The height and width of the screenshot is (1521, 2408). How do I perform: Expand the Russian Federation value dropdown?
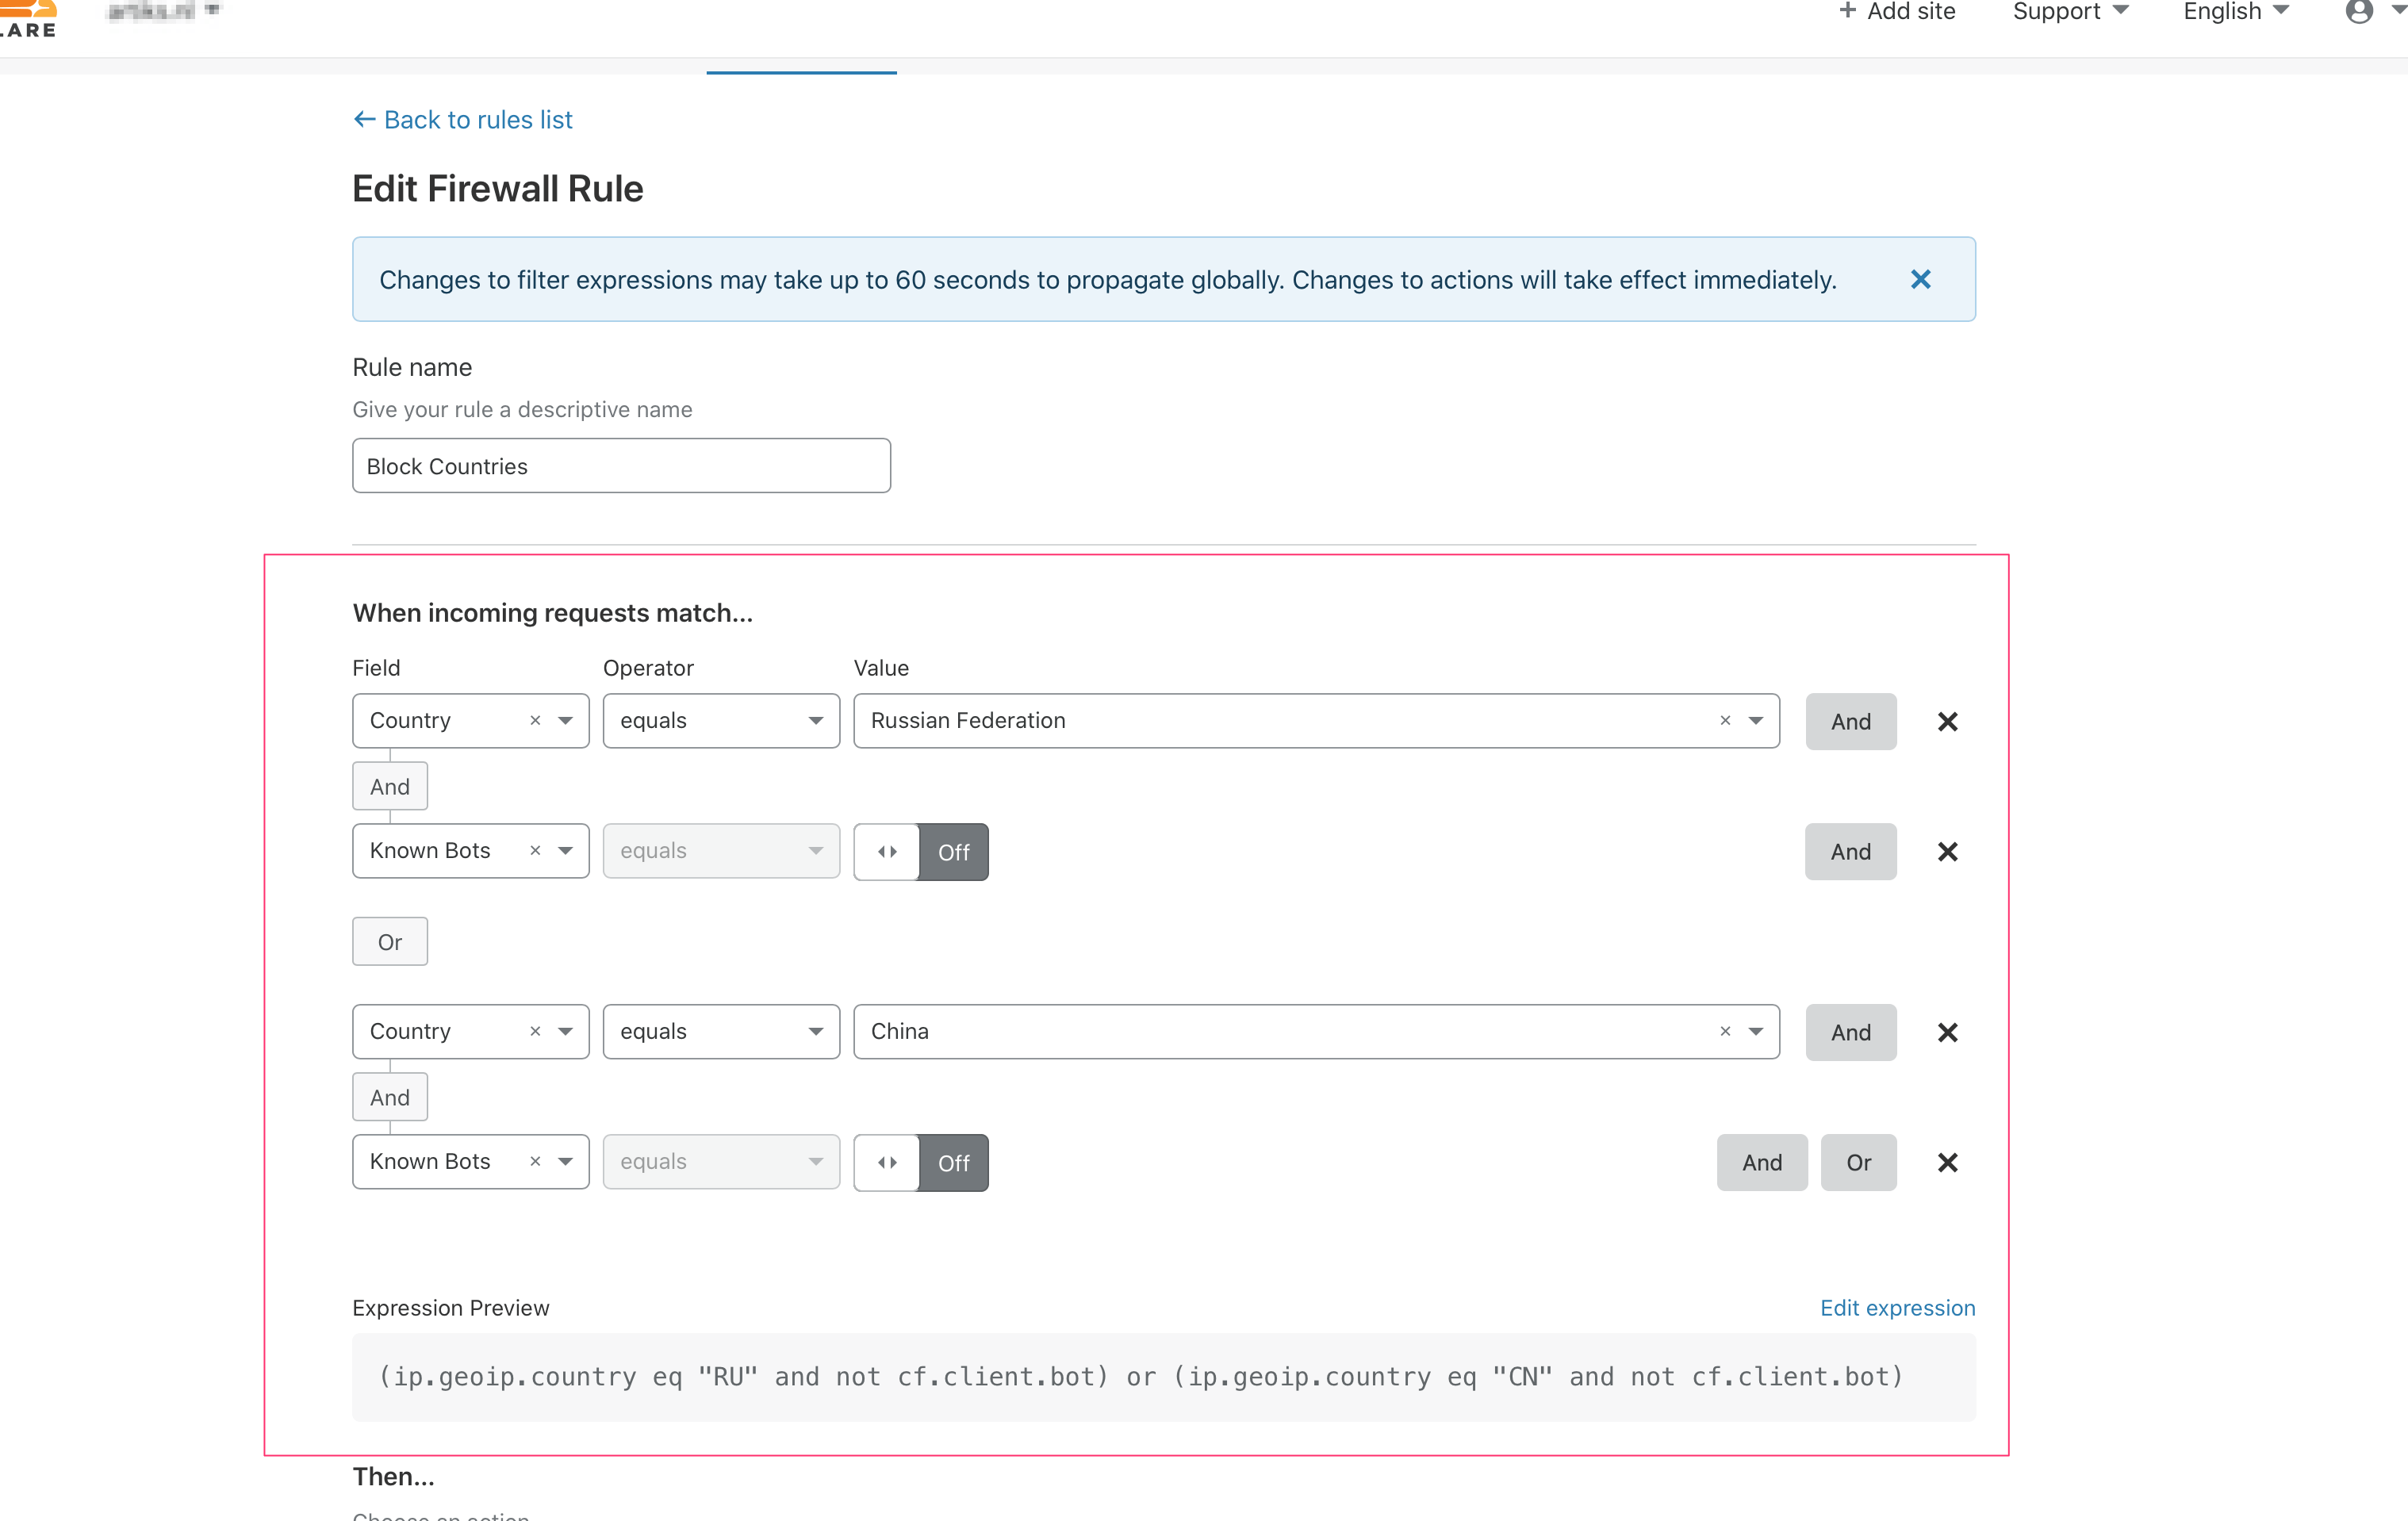1756,720
